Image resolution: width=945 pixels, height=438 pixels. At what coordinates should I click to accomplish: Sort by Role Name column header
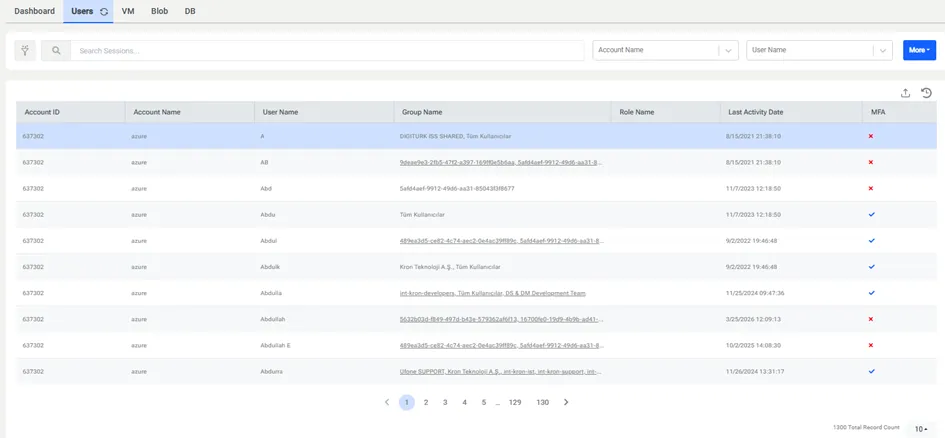click(x=666, y=112)
